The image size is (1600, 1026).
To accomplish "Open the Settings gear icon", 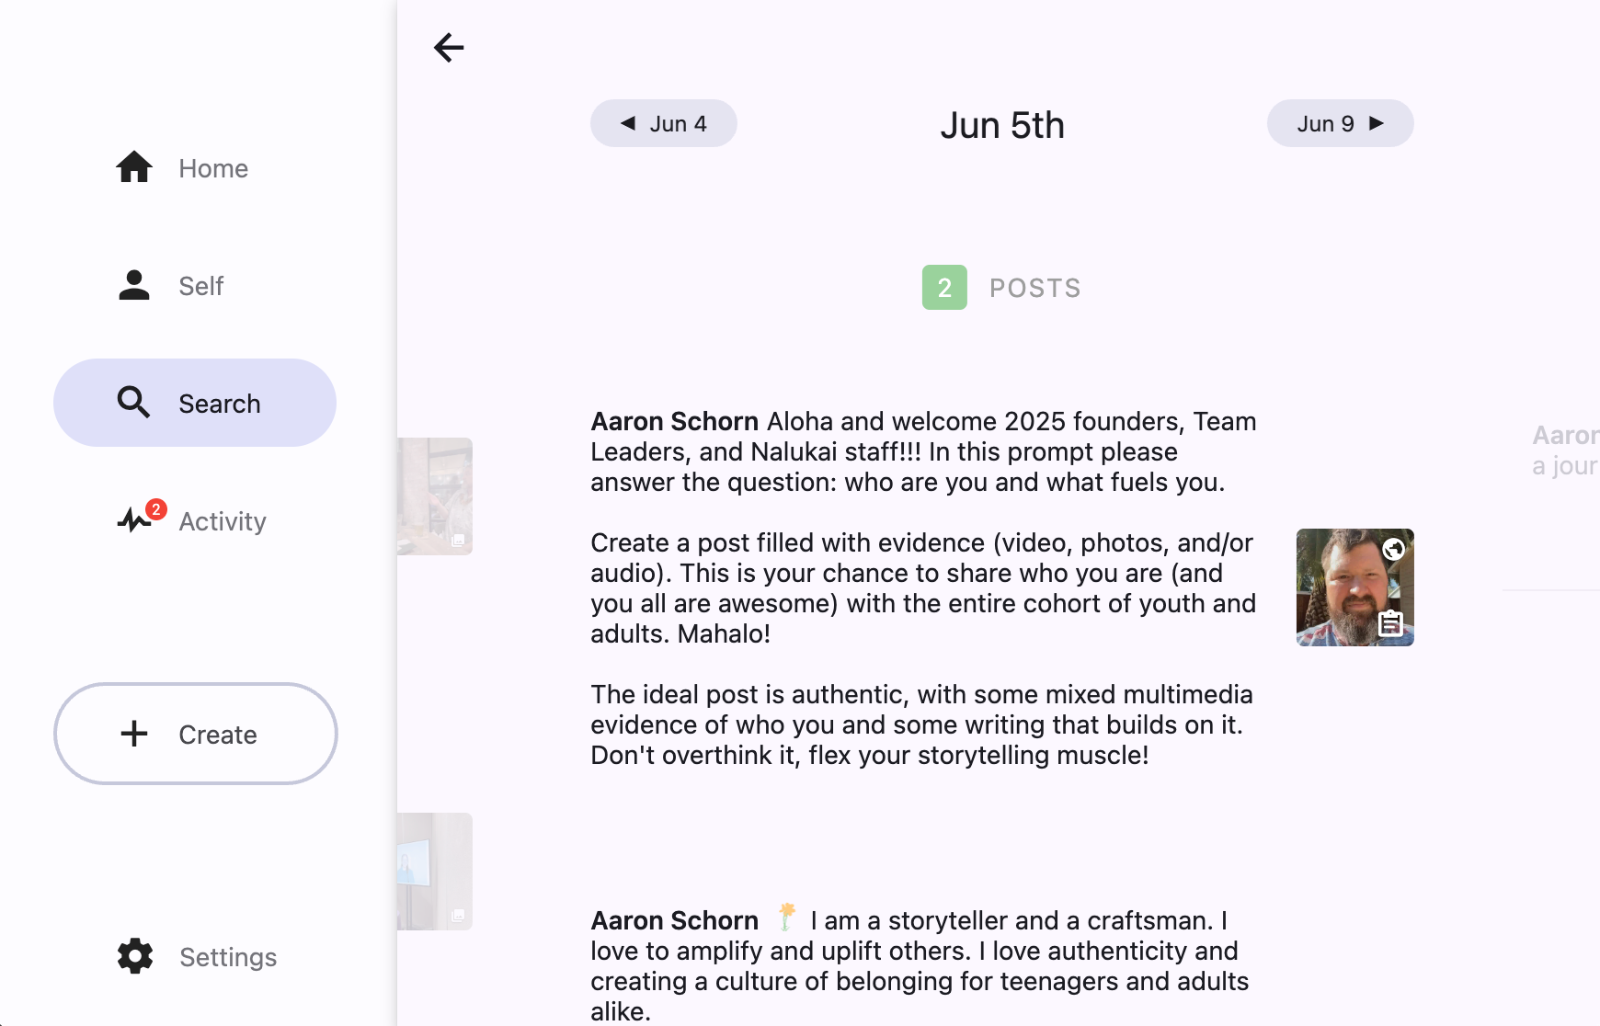I will click(135, 956).
